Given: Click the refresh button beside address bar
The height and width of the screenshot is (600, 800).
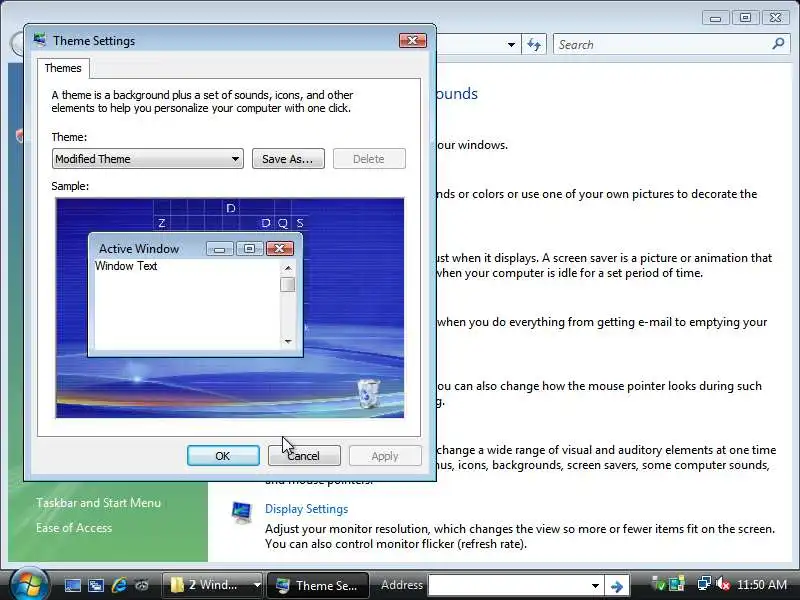Looking at the screenshot, I should [x=534, y=44].
